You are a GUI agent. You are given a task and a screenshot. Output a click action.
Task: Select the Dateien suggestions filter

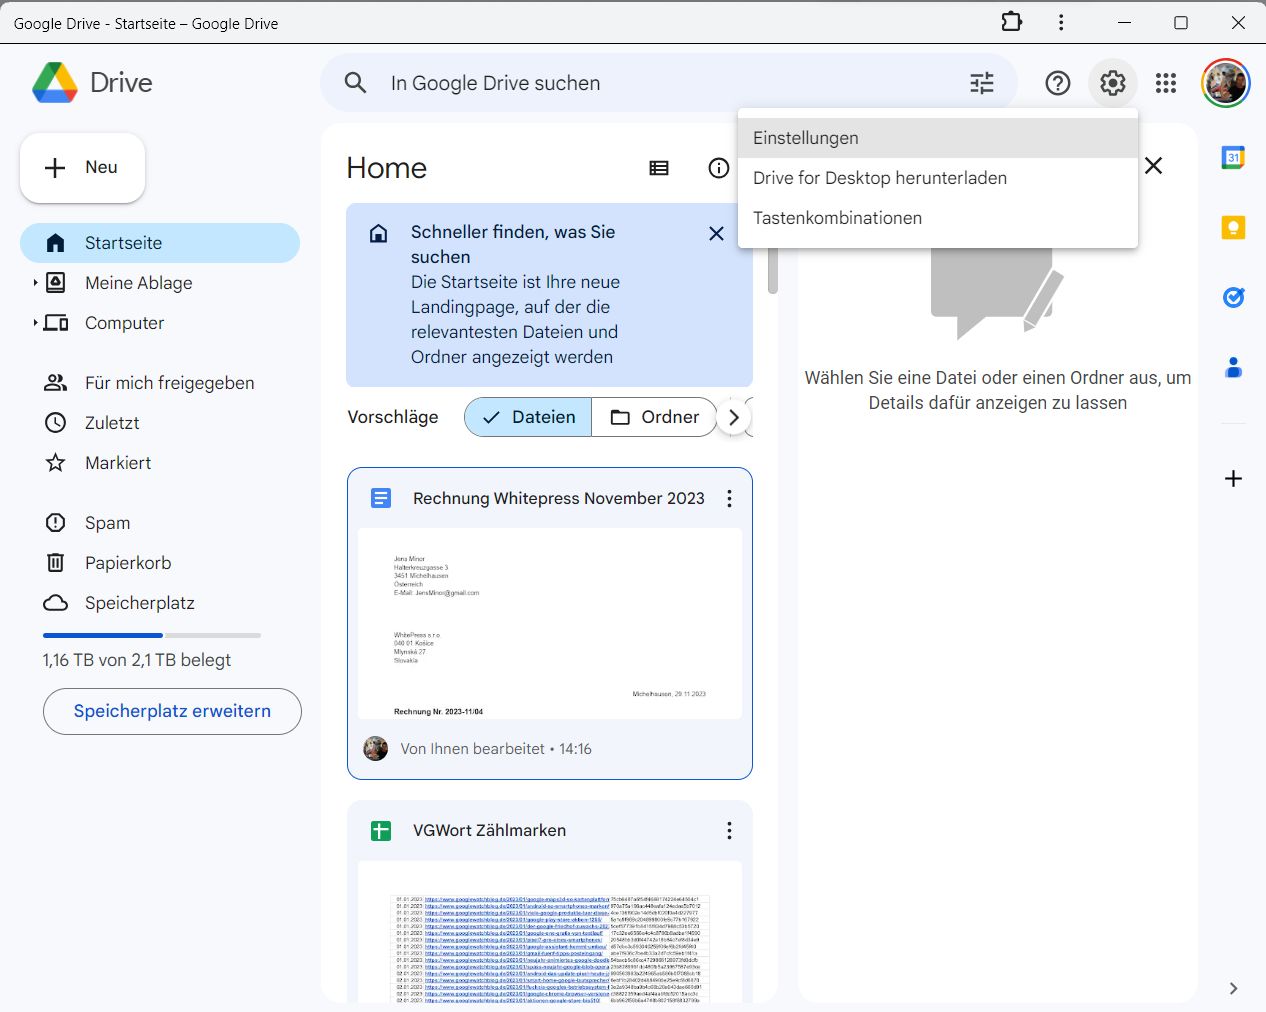(528, 417)
